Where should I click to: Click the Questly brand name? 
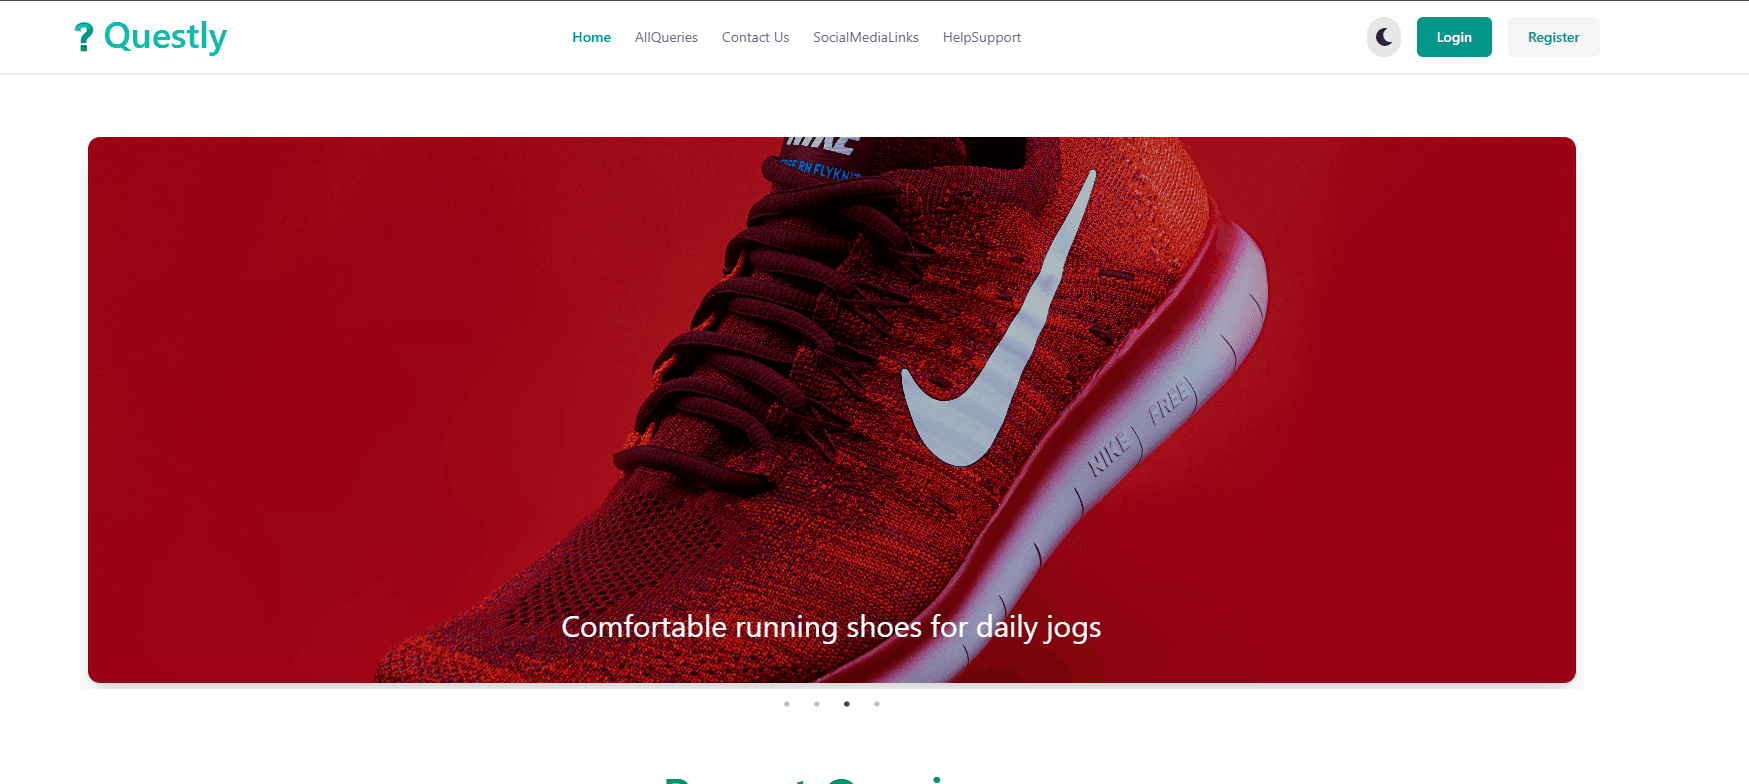coord(165,37)
